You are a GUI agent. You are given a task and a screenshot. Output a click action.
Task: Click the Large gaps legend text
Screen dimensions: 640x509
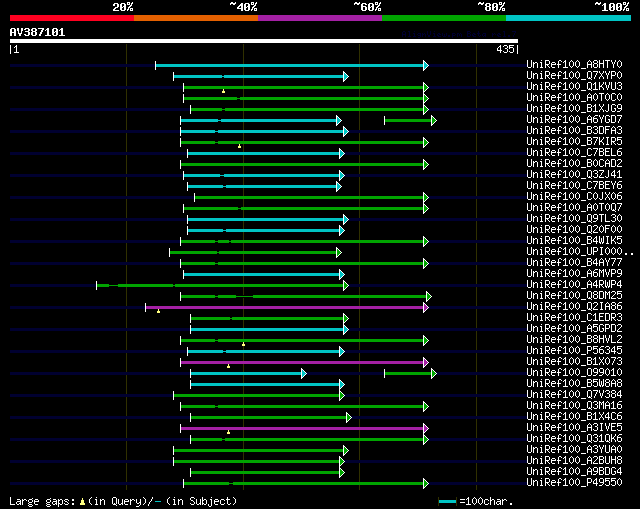pyautogui.click(x=42, y=501)
